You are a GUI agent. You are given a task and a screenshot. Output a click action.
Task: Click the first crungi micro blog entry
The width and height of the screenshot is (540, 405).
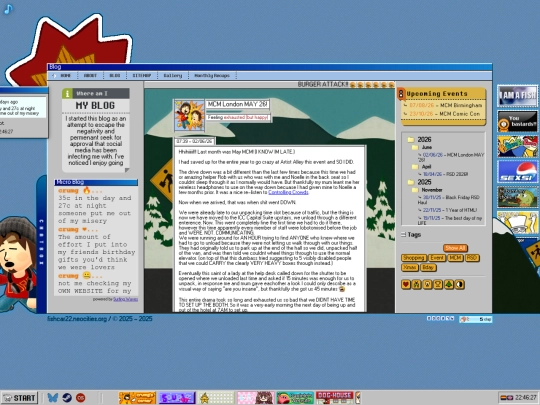pos(96,206)
